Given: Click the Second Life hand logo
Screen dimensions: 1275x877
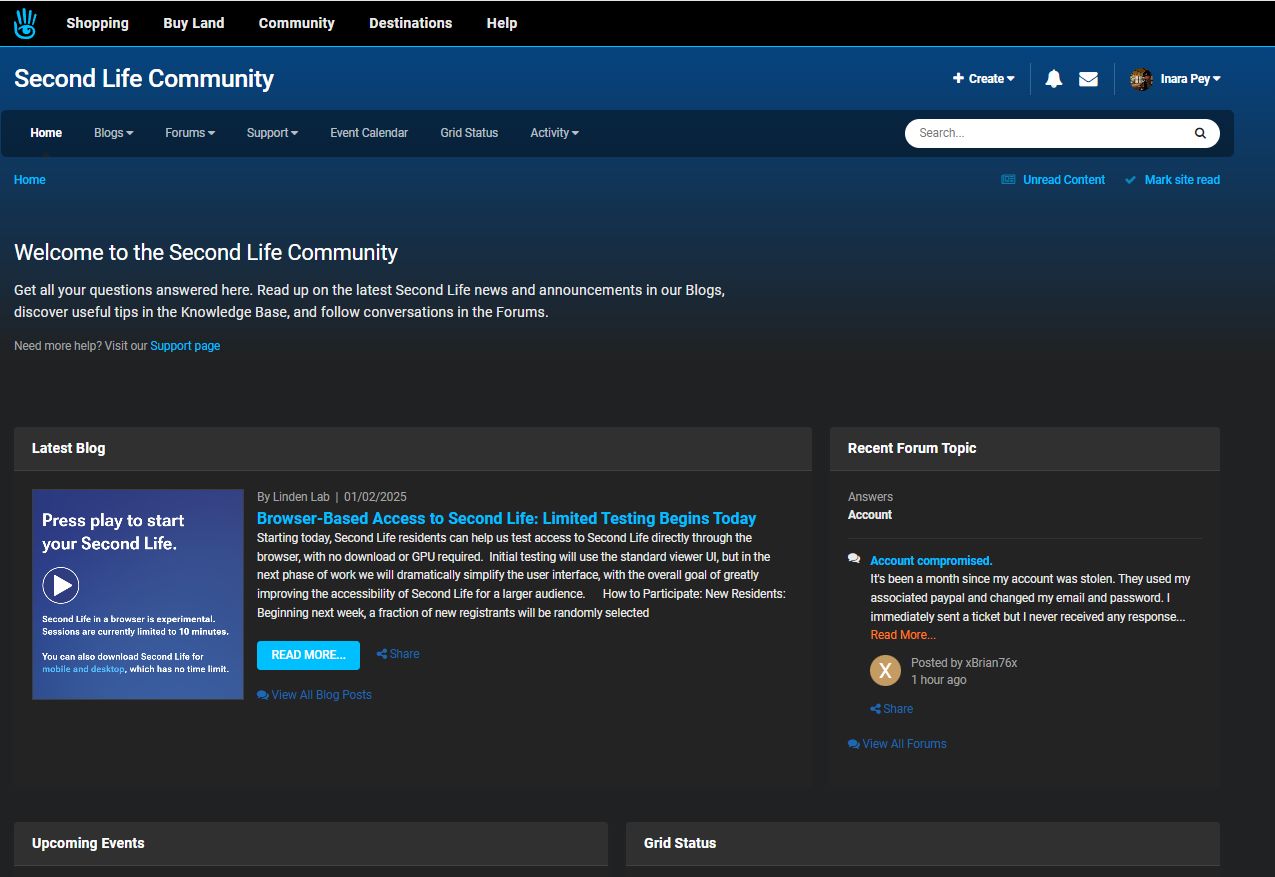Looking at the screenshot, I should coord(25,23).
